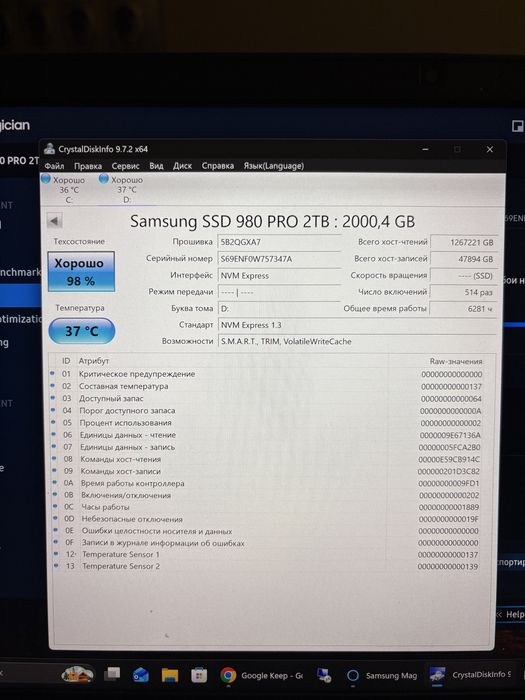This screenshot has width=525, height=700.
Task: Open Chrome Google Keep in taskbar
Action: 262,675
